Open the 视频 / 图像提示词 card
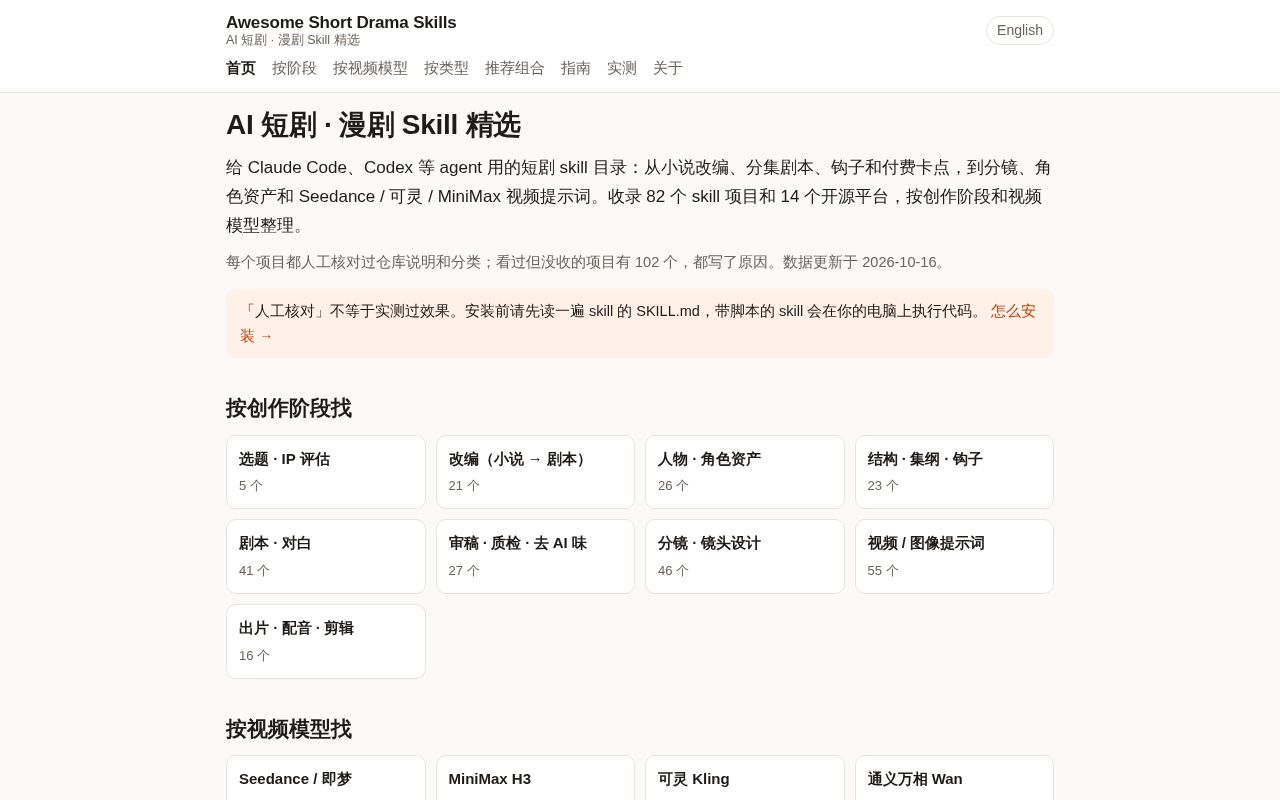This screenshot has width=1280, height=800. [x=954, y=556]
